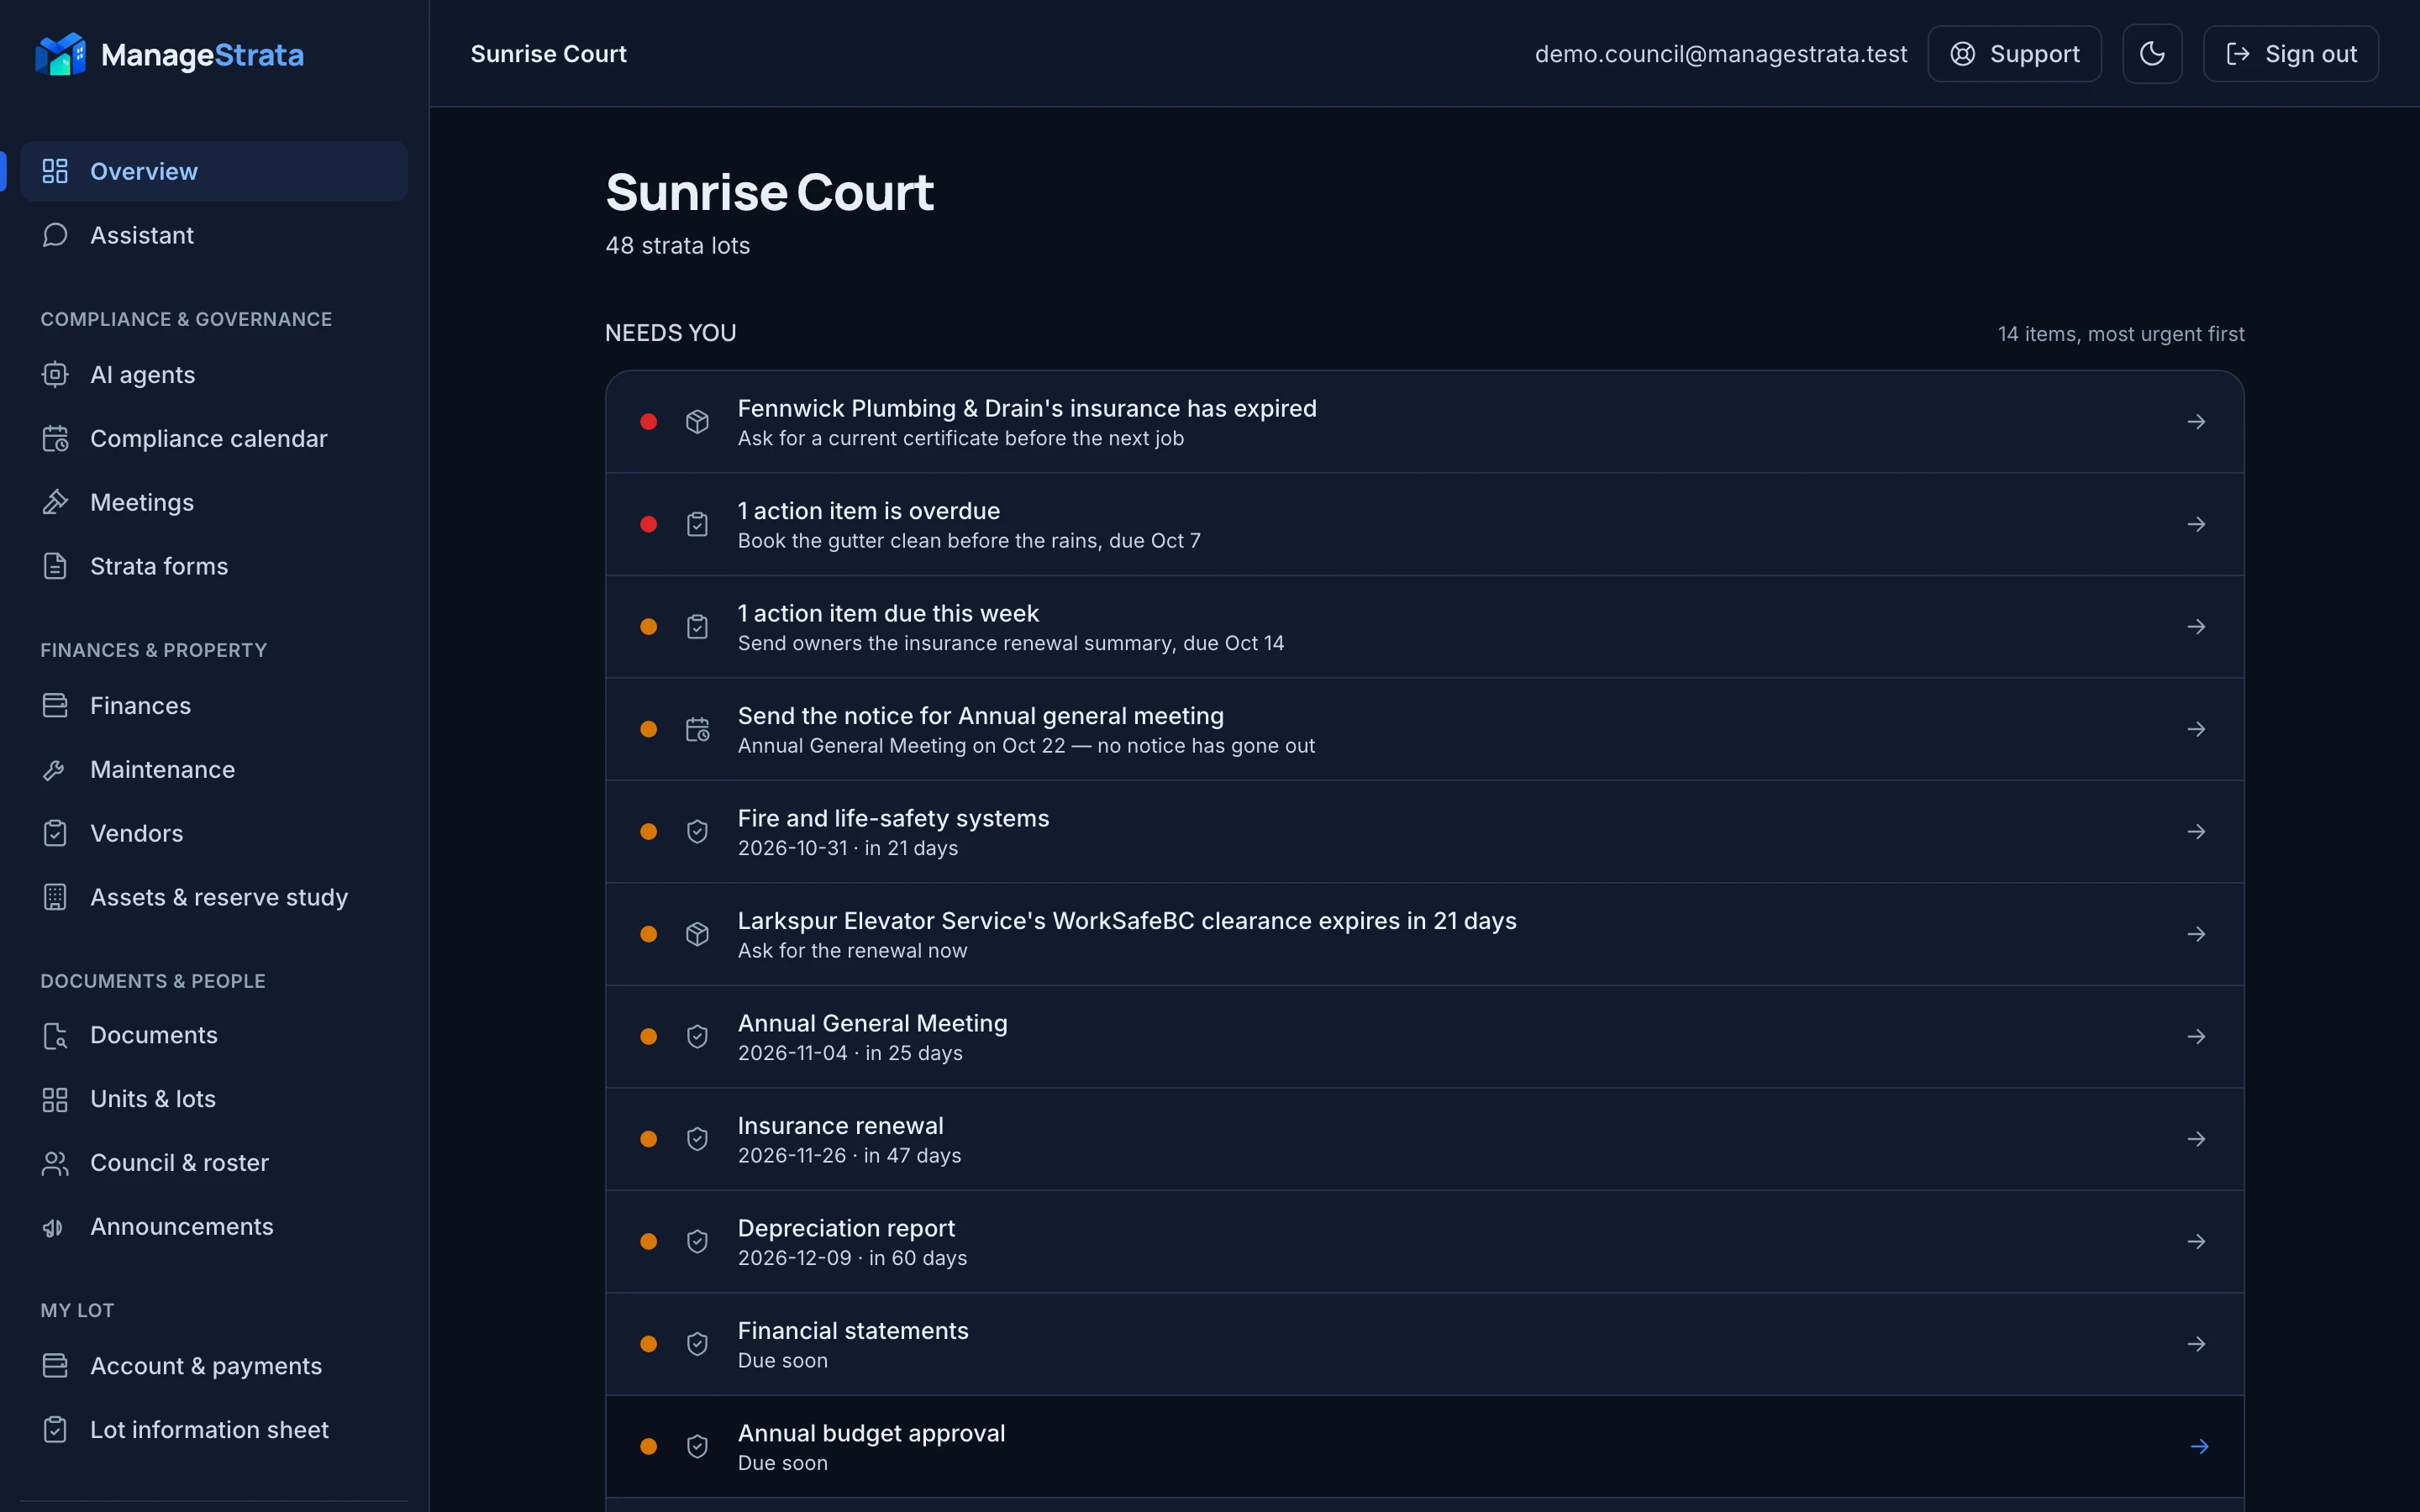Viewport: 2420px width, 1512px height.
Task: Open Compliance calendar from the sidebar
Action: tap(214, 438)
